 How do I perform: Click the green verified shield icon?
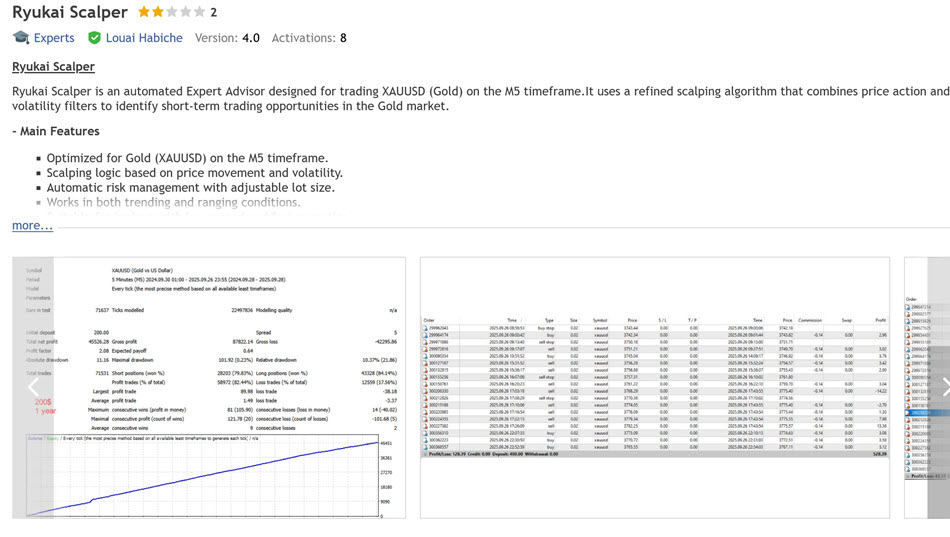[x=95, y=38]
